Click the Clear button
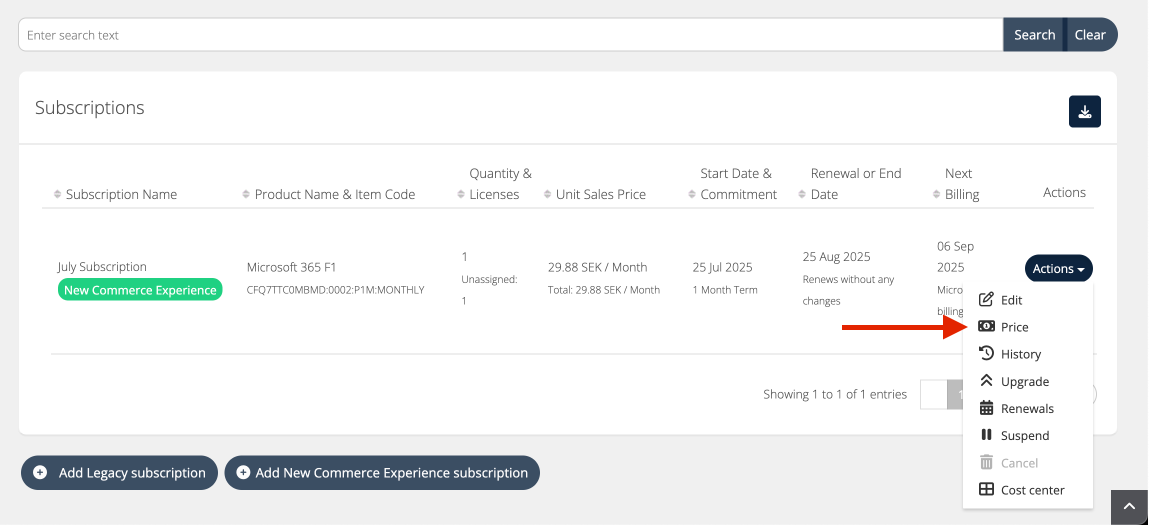 1090,35
